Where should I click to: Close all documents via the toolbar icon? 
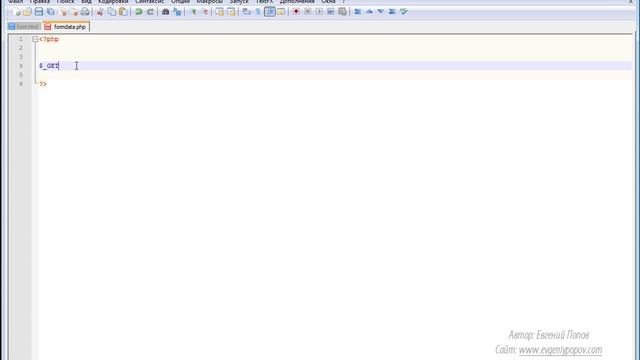pos(74,12)
